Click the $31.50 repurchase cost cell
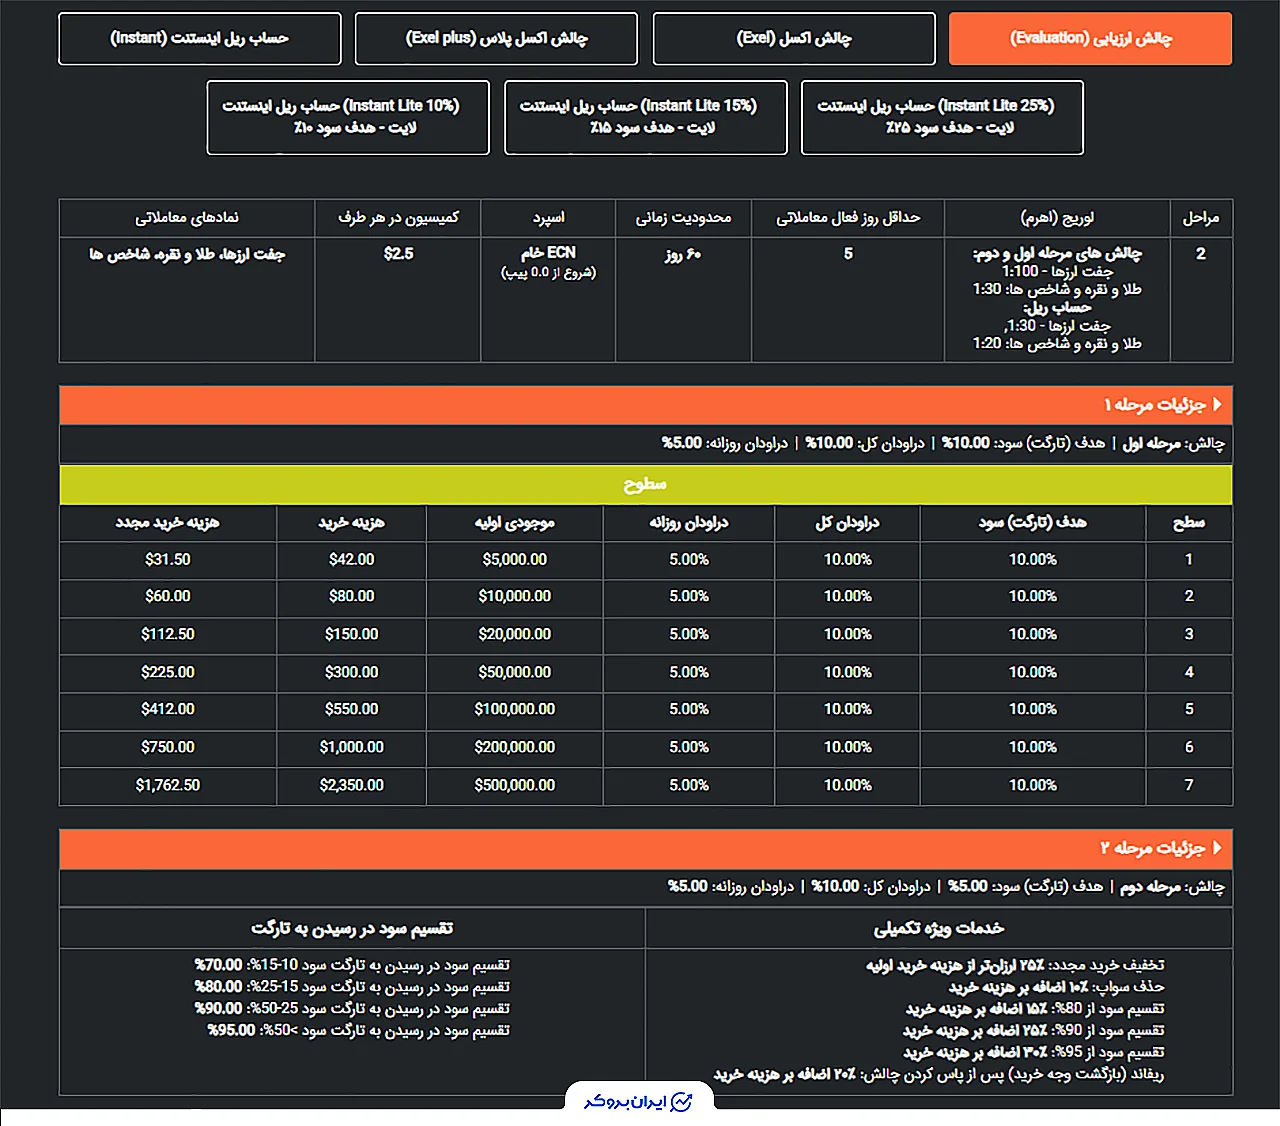The image size is (1280, 1126). (168, 560)
